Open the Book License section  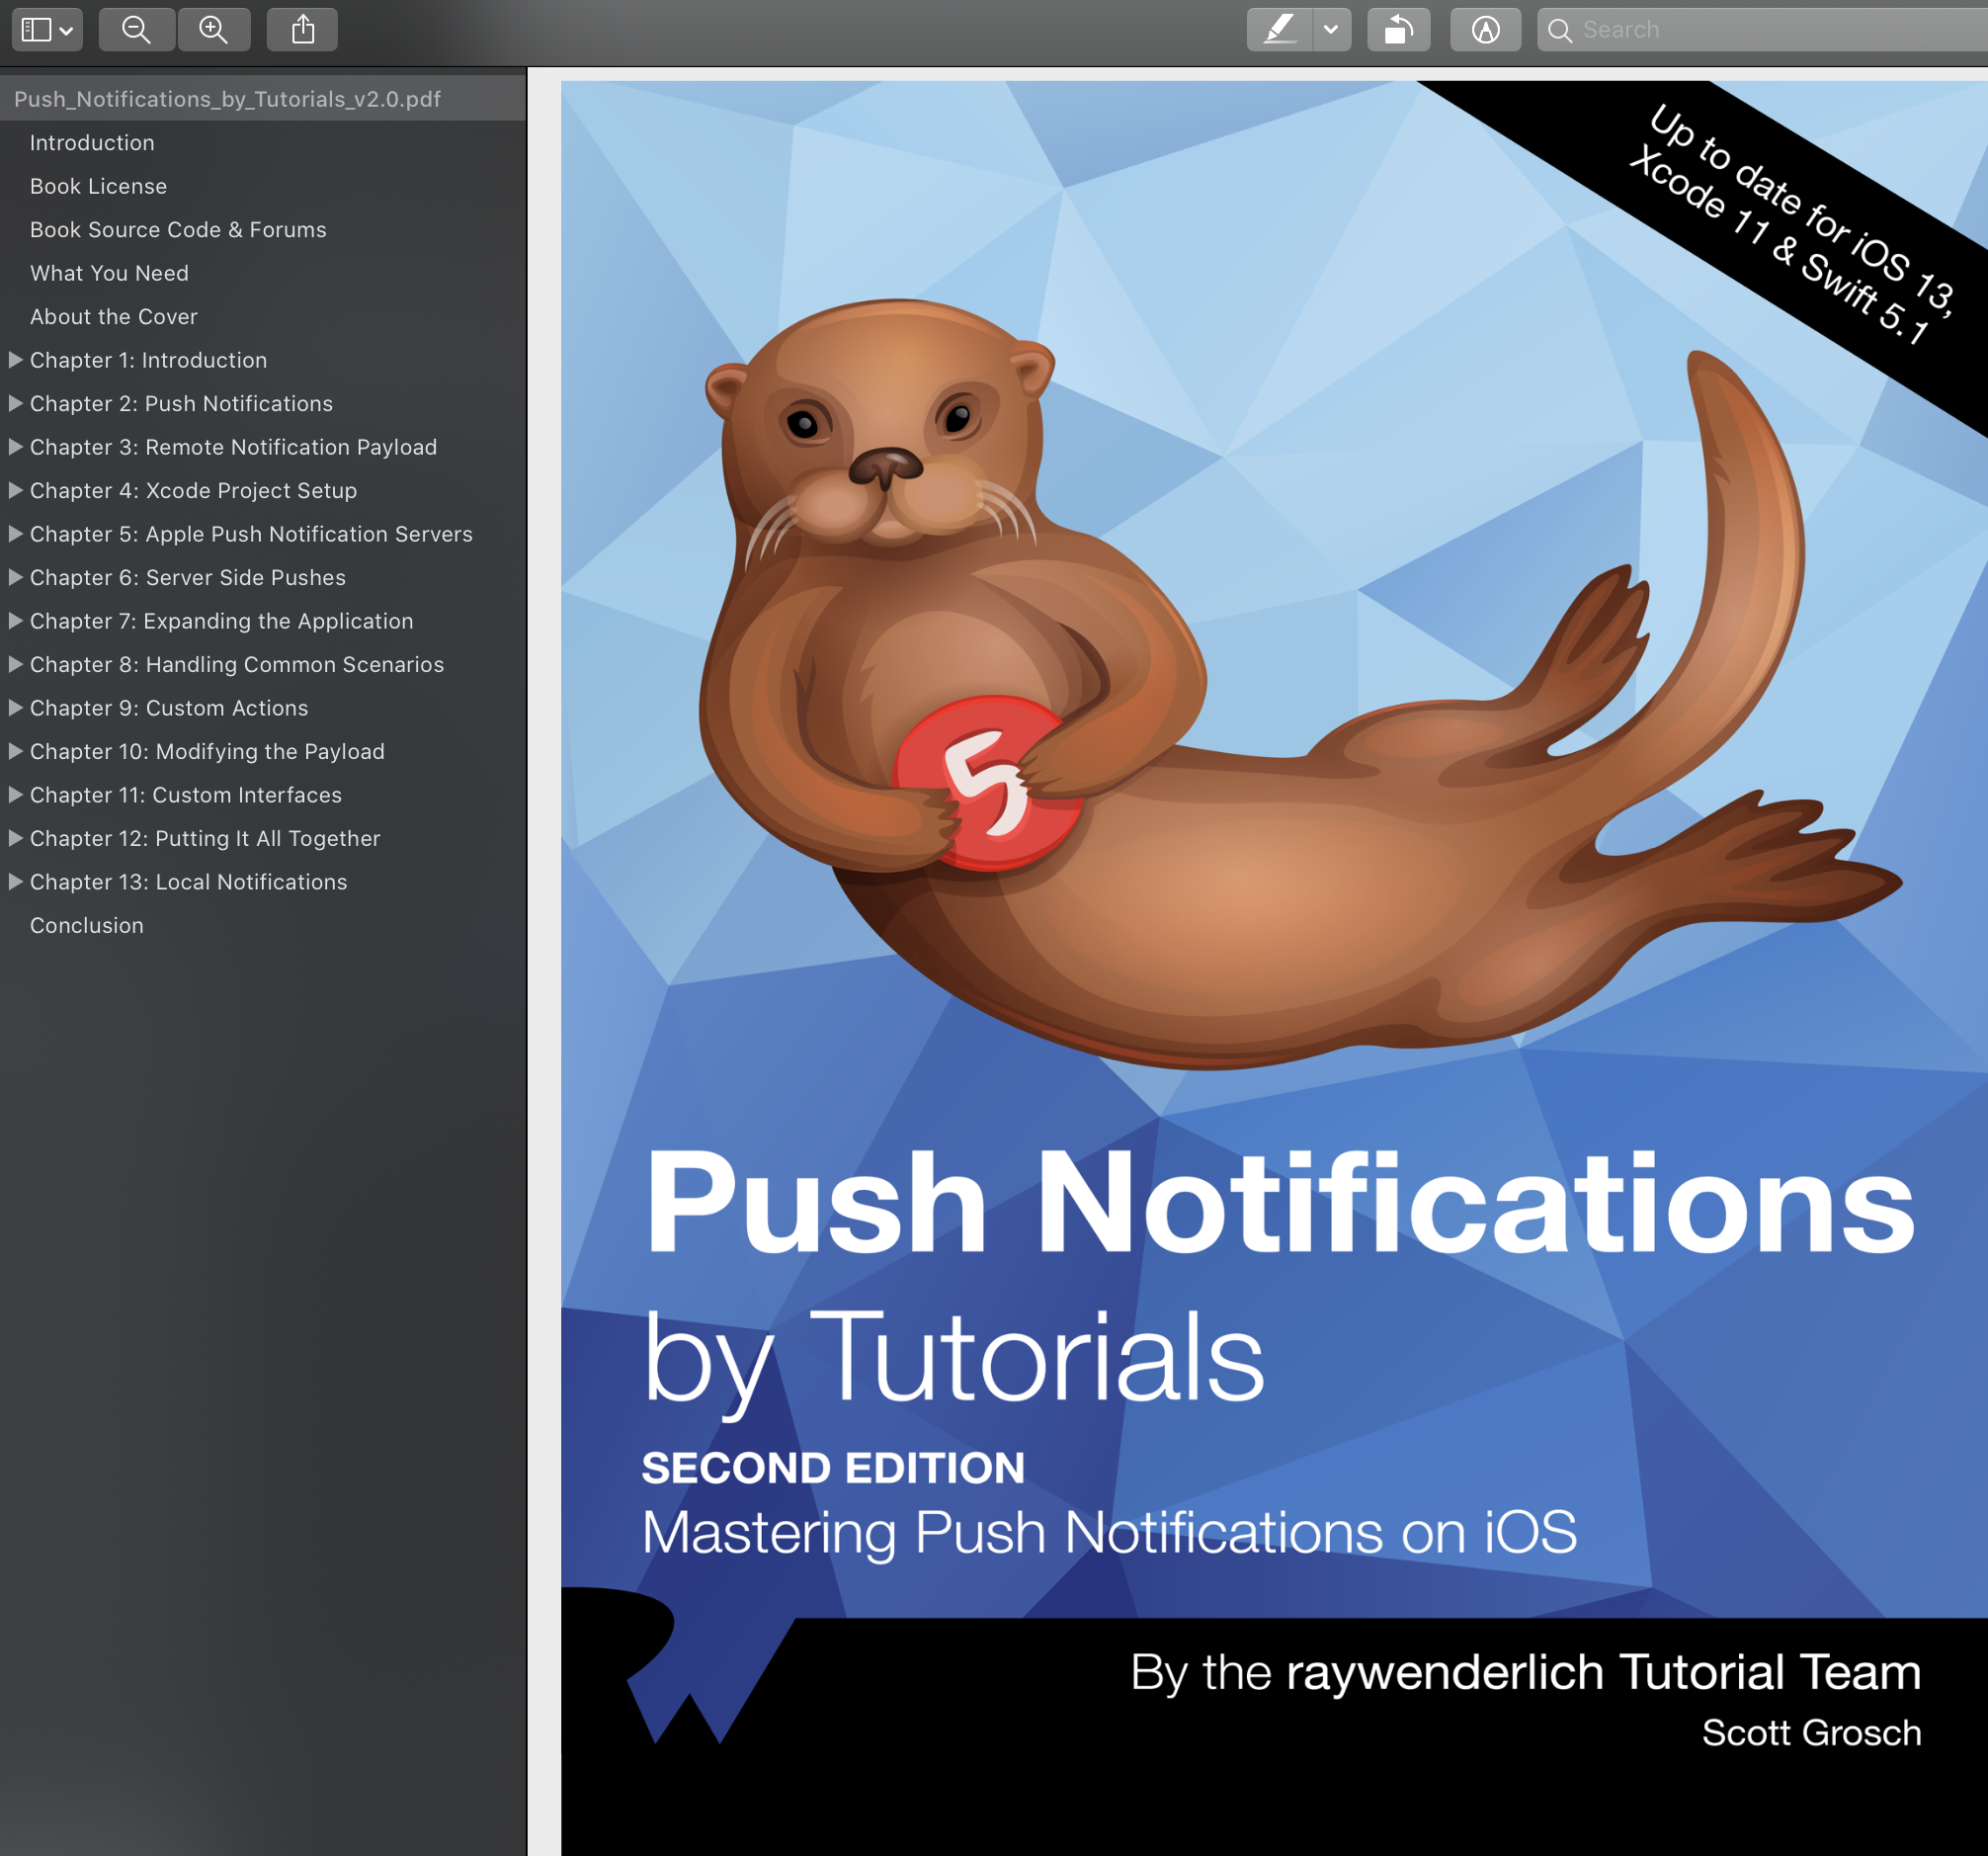tap(97, 186)
